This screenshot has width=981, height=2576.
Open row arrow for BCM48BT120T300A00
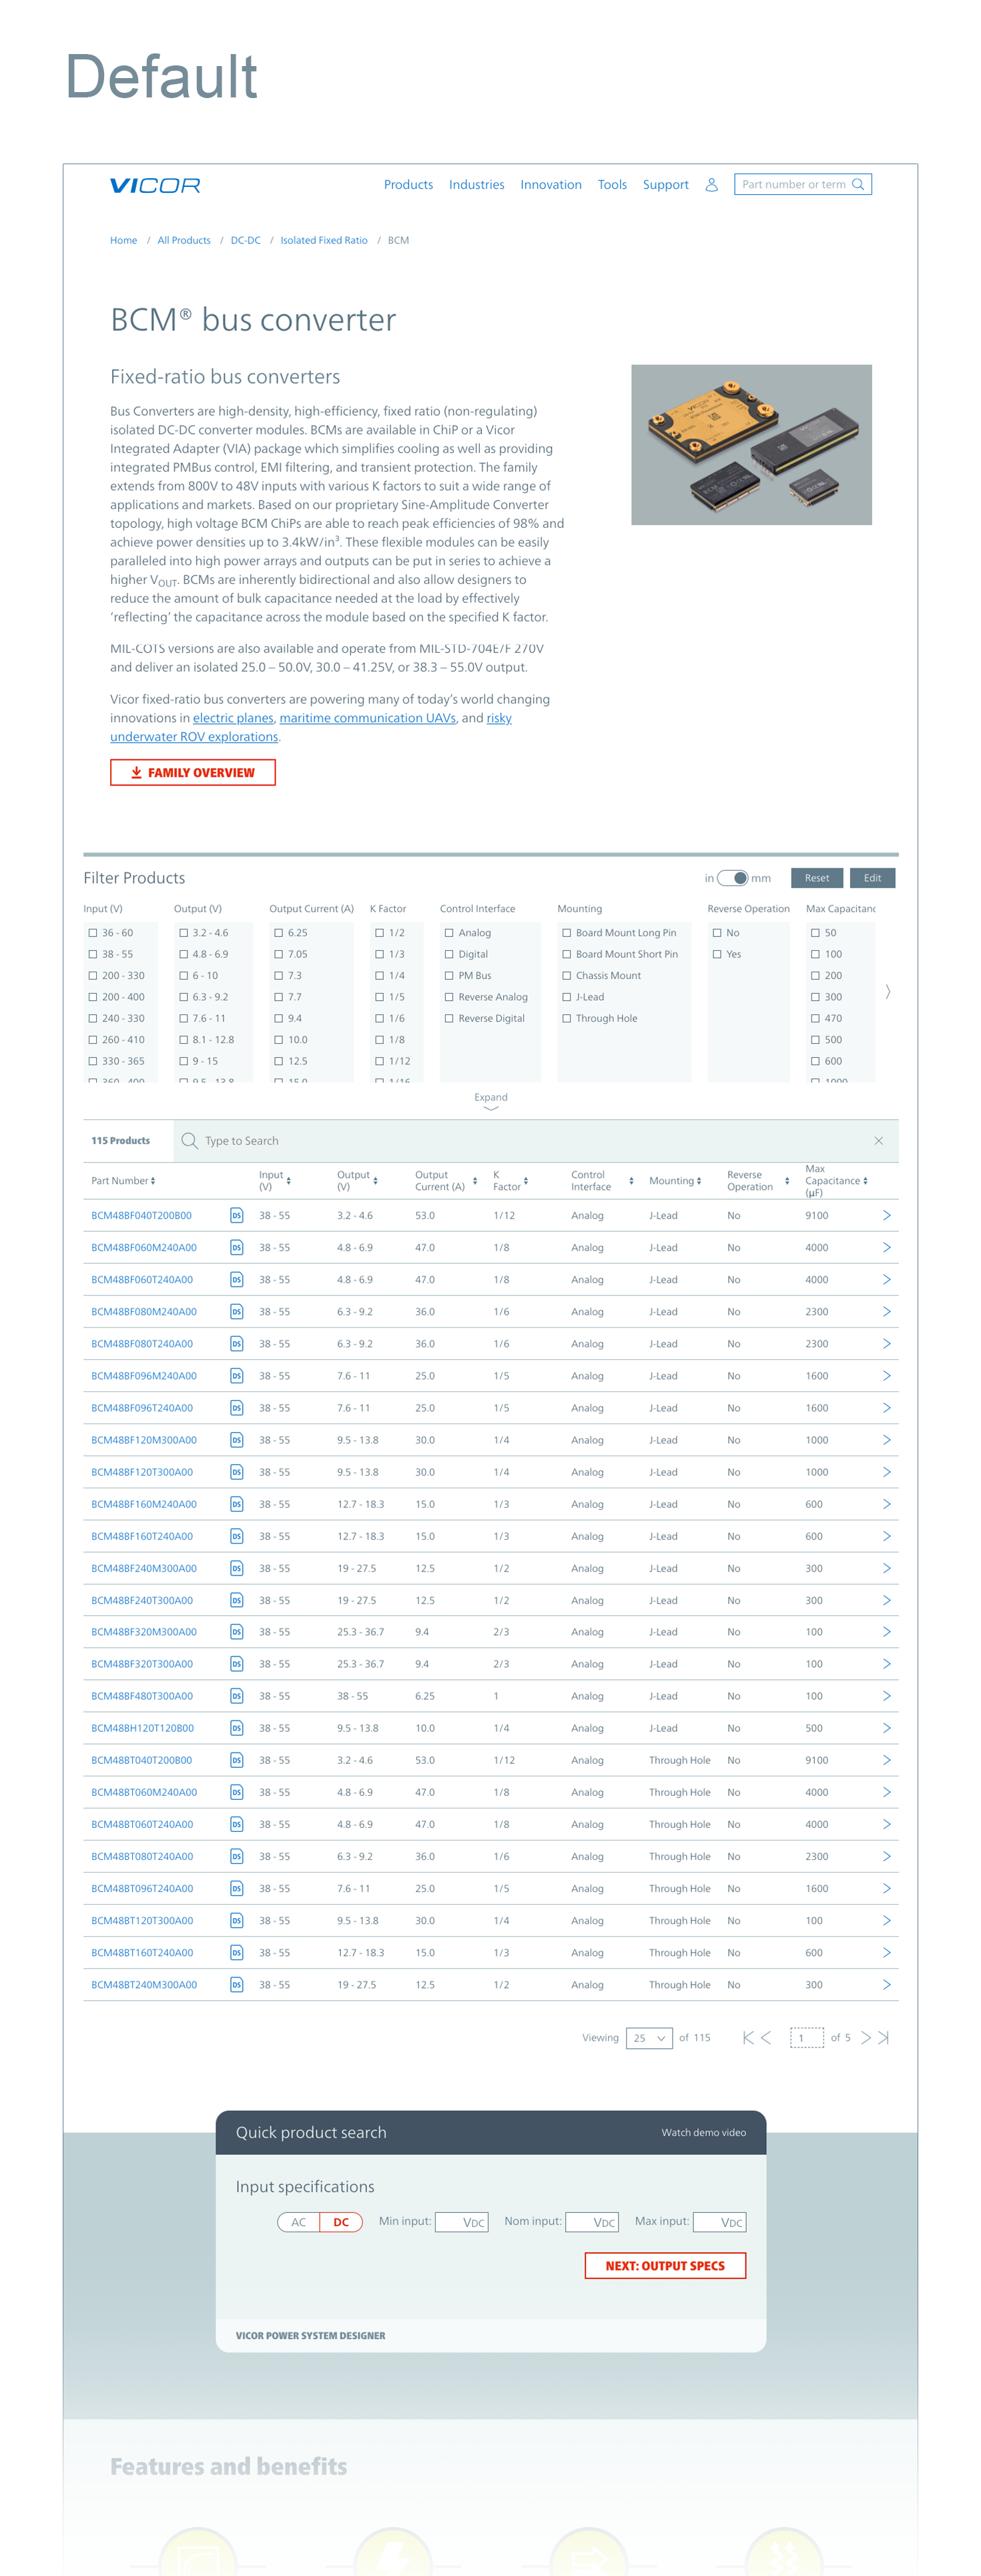[x=886, y=1920]
